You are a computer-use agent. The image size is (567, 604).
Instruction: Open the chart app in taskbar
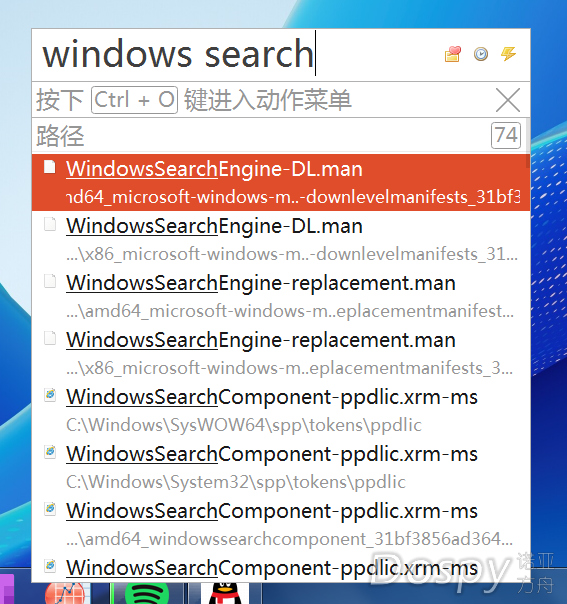[x=65, y=594]
